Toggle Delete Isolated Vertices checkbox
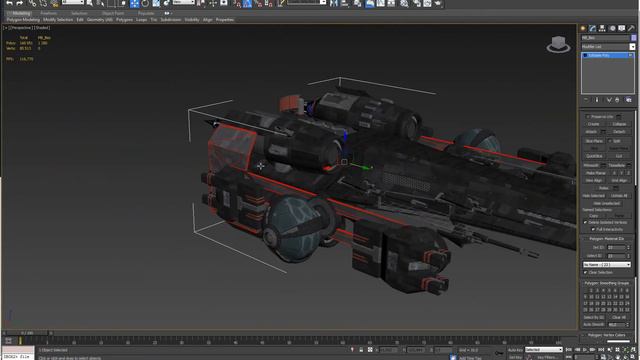 (x=586, y=222)
